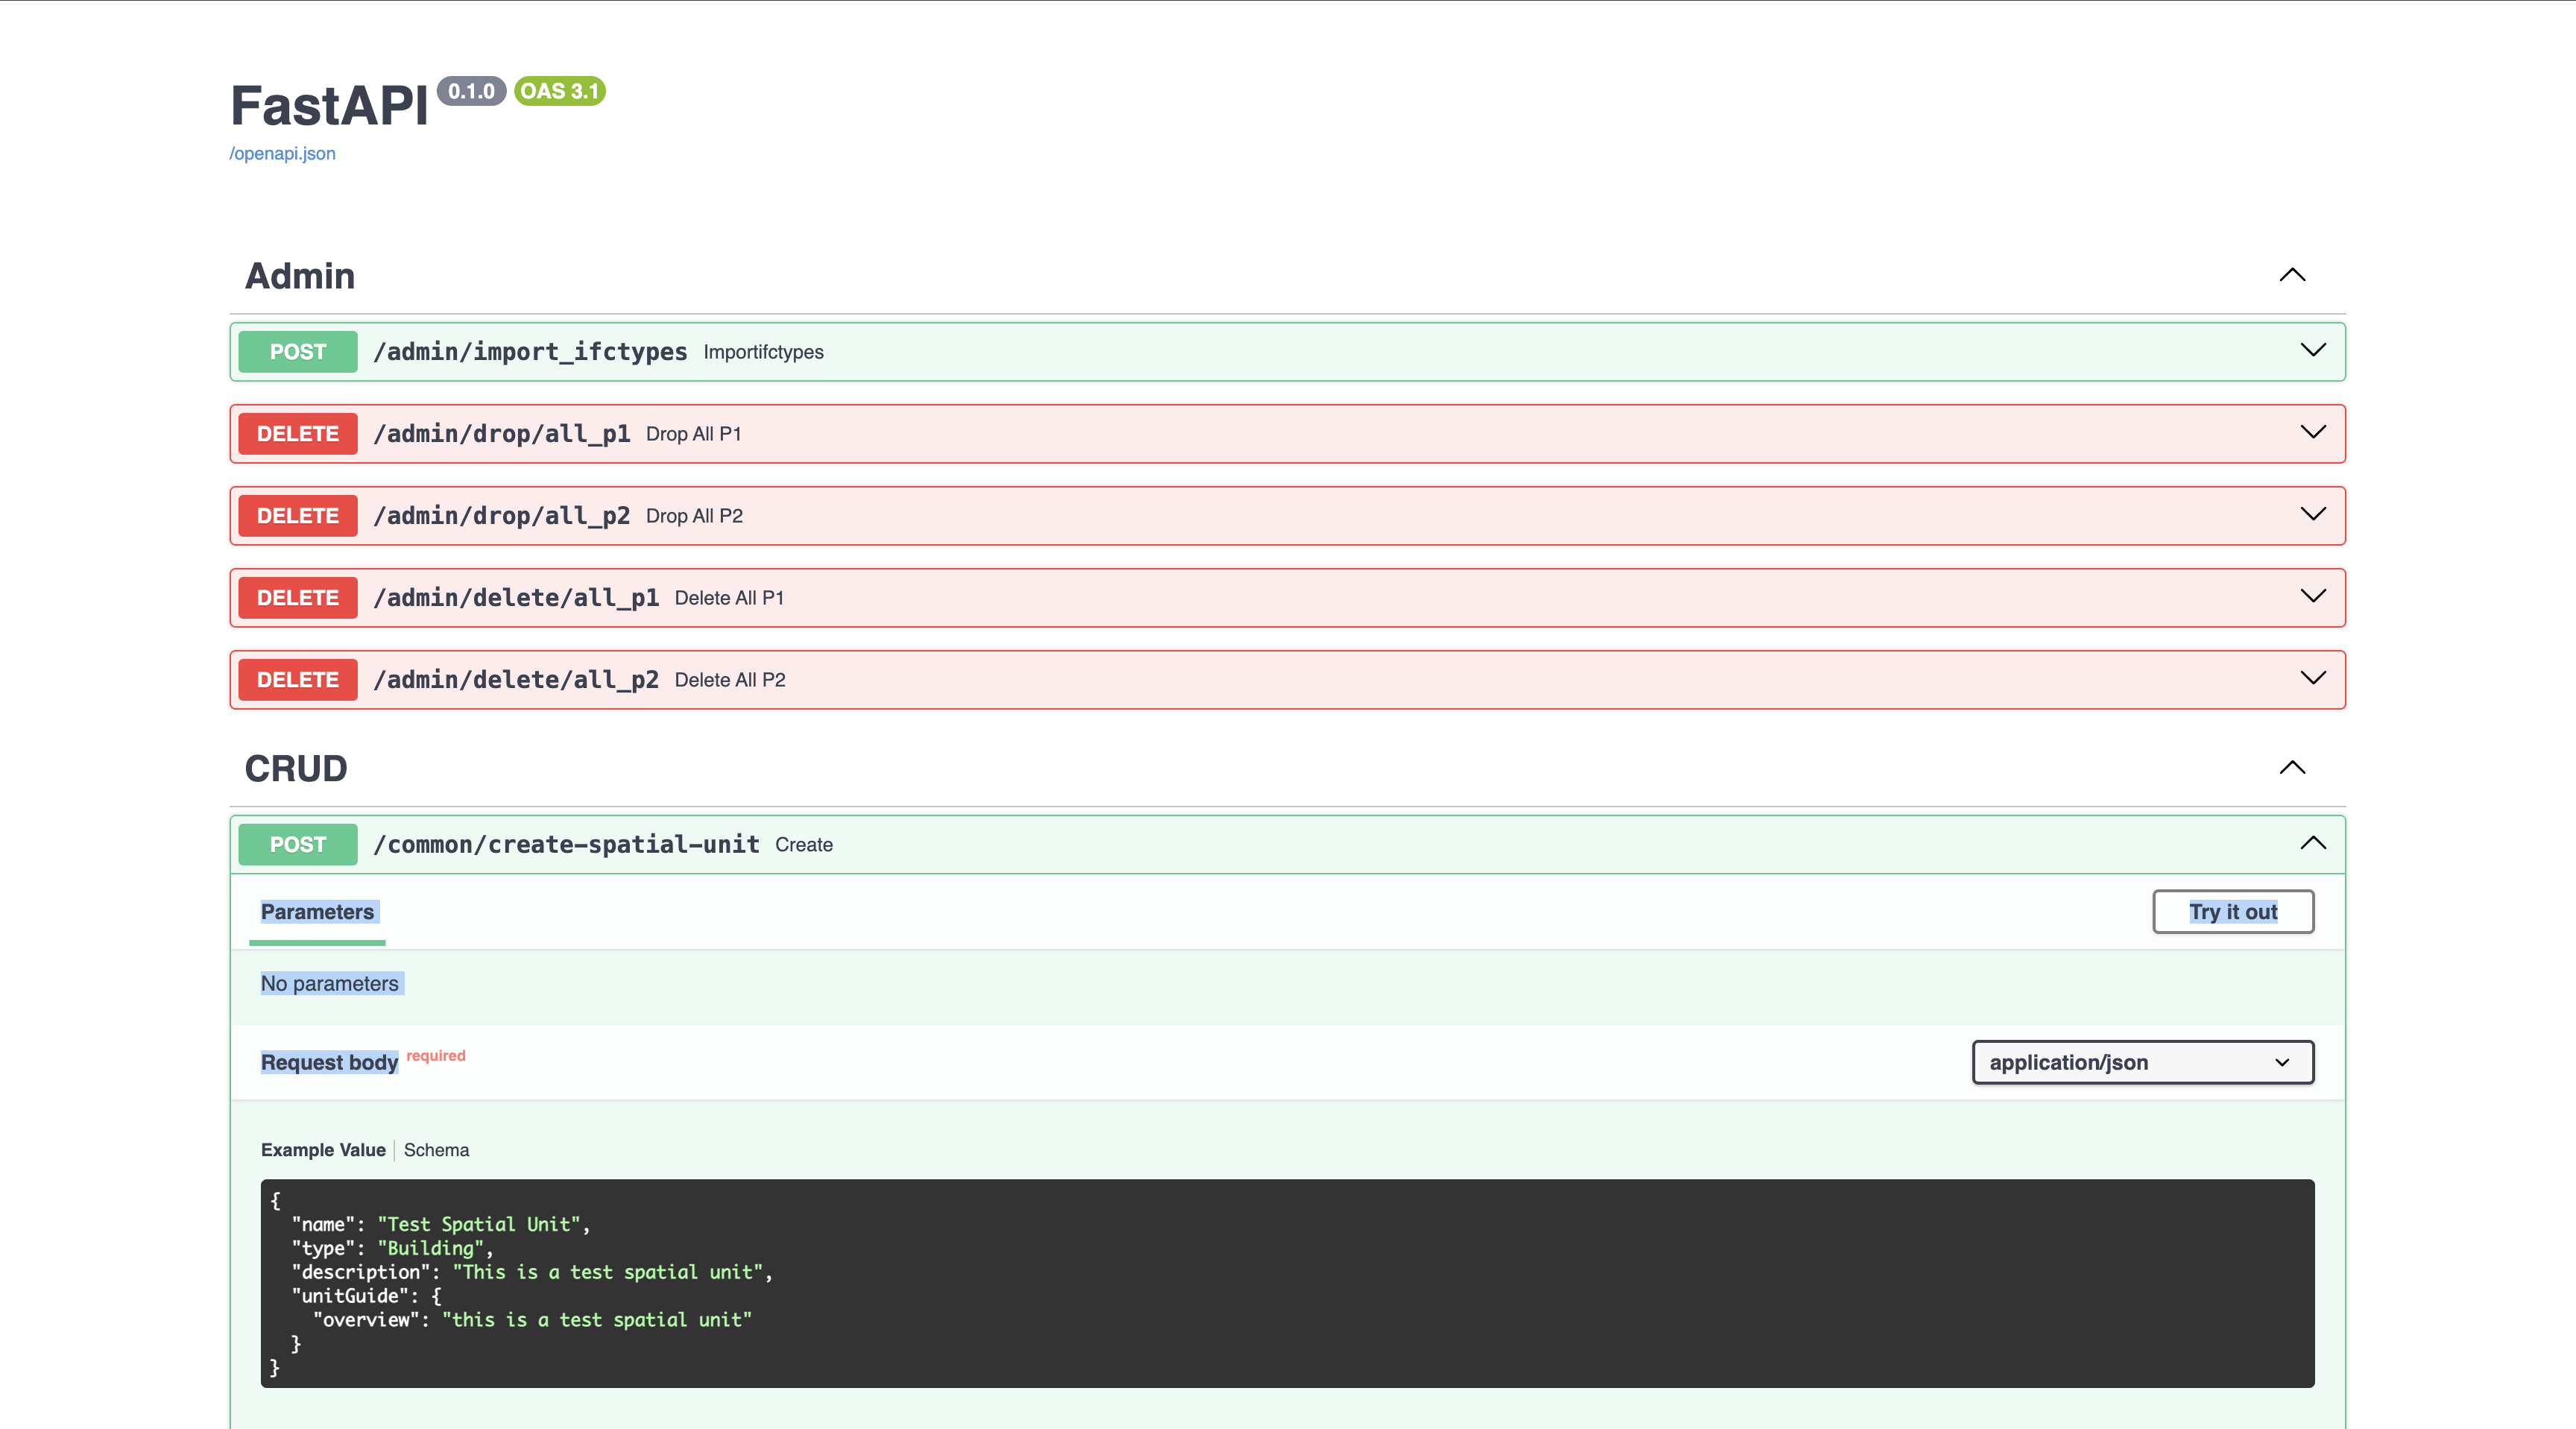Screen dimensions: 2576x1429
Task: Switch to the Schema tab
Action: click(x=436, y=1150)
